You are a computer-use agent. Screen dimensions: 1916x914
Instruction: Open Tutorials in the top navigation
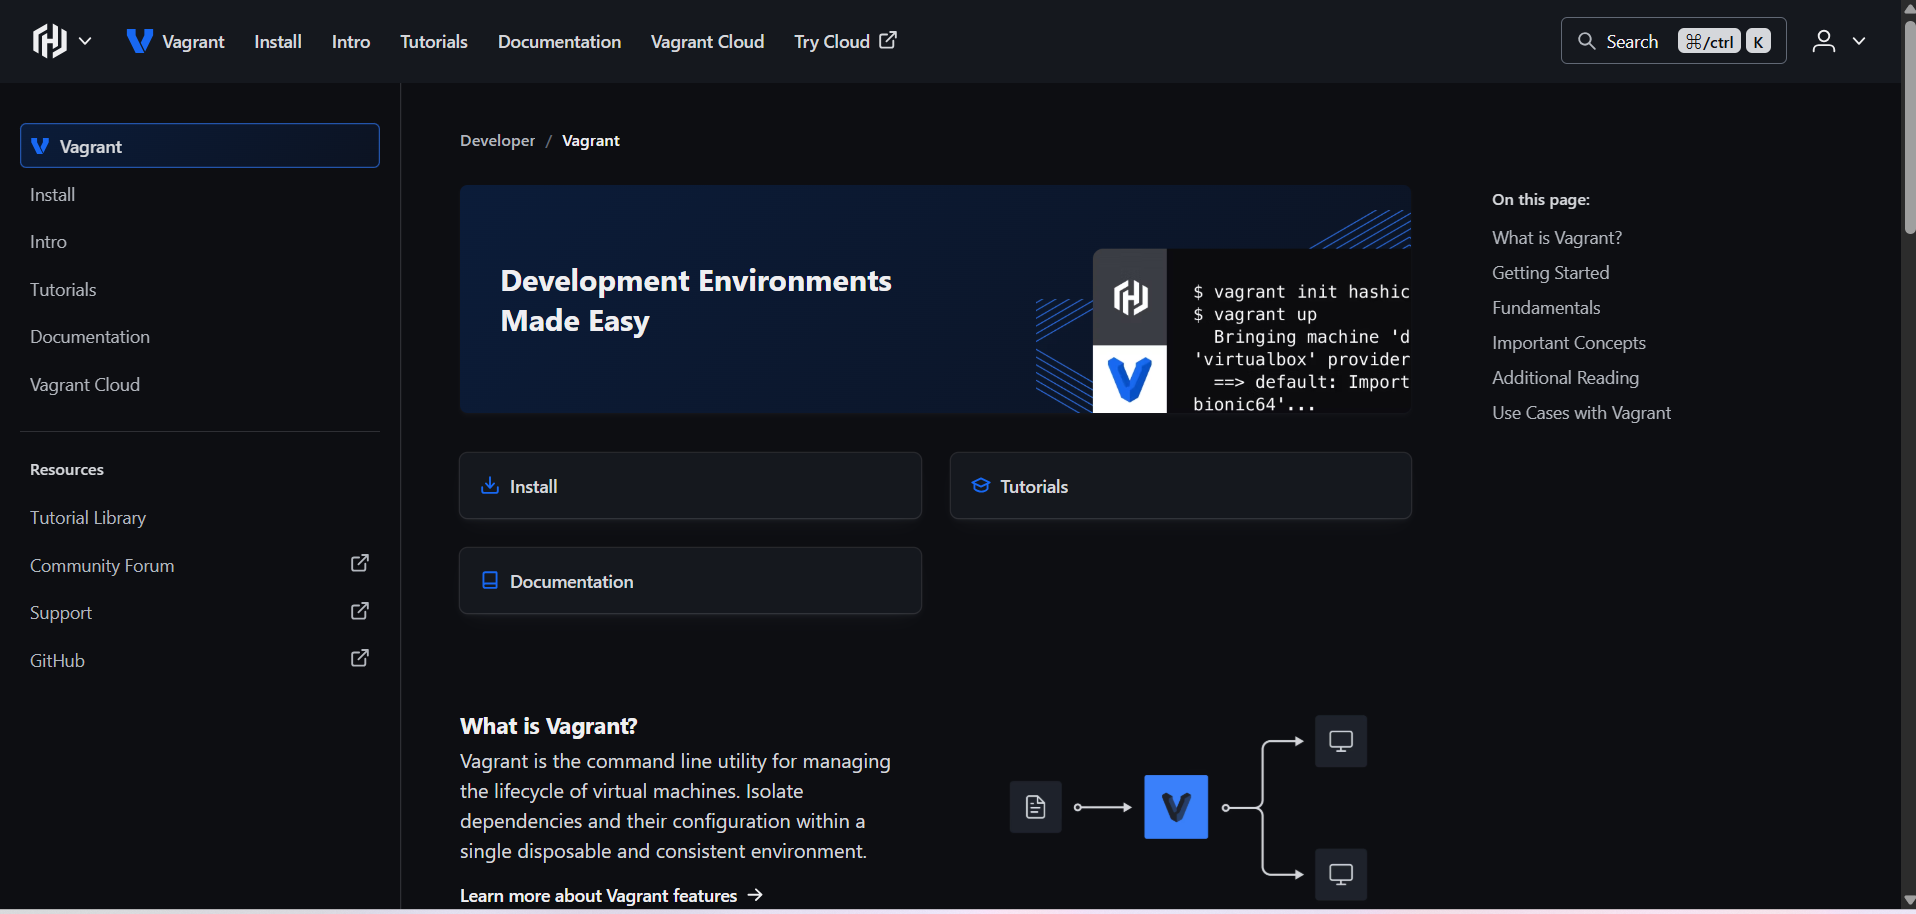[434, 42]
